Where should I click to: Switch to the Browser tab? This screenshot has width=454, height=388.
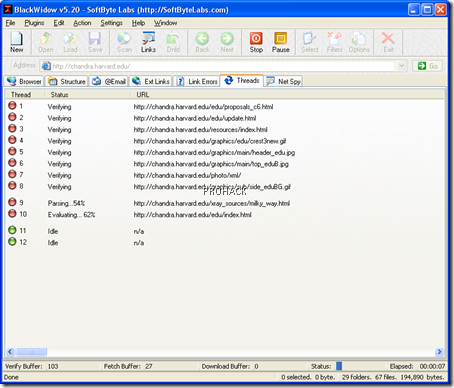point(24,81)
